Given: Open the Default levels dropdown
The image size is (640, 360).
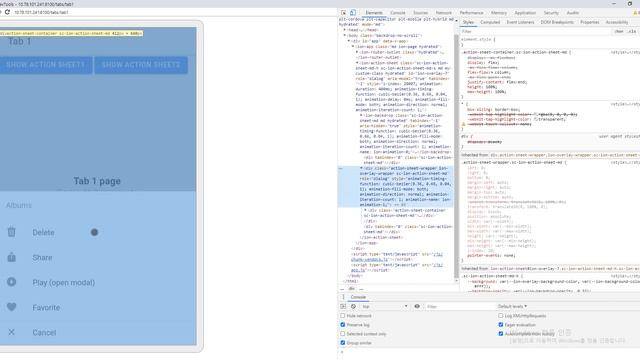Looking at the screenshot, I should click(512, 306).
